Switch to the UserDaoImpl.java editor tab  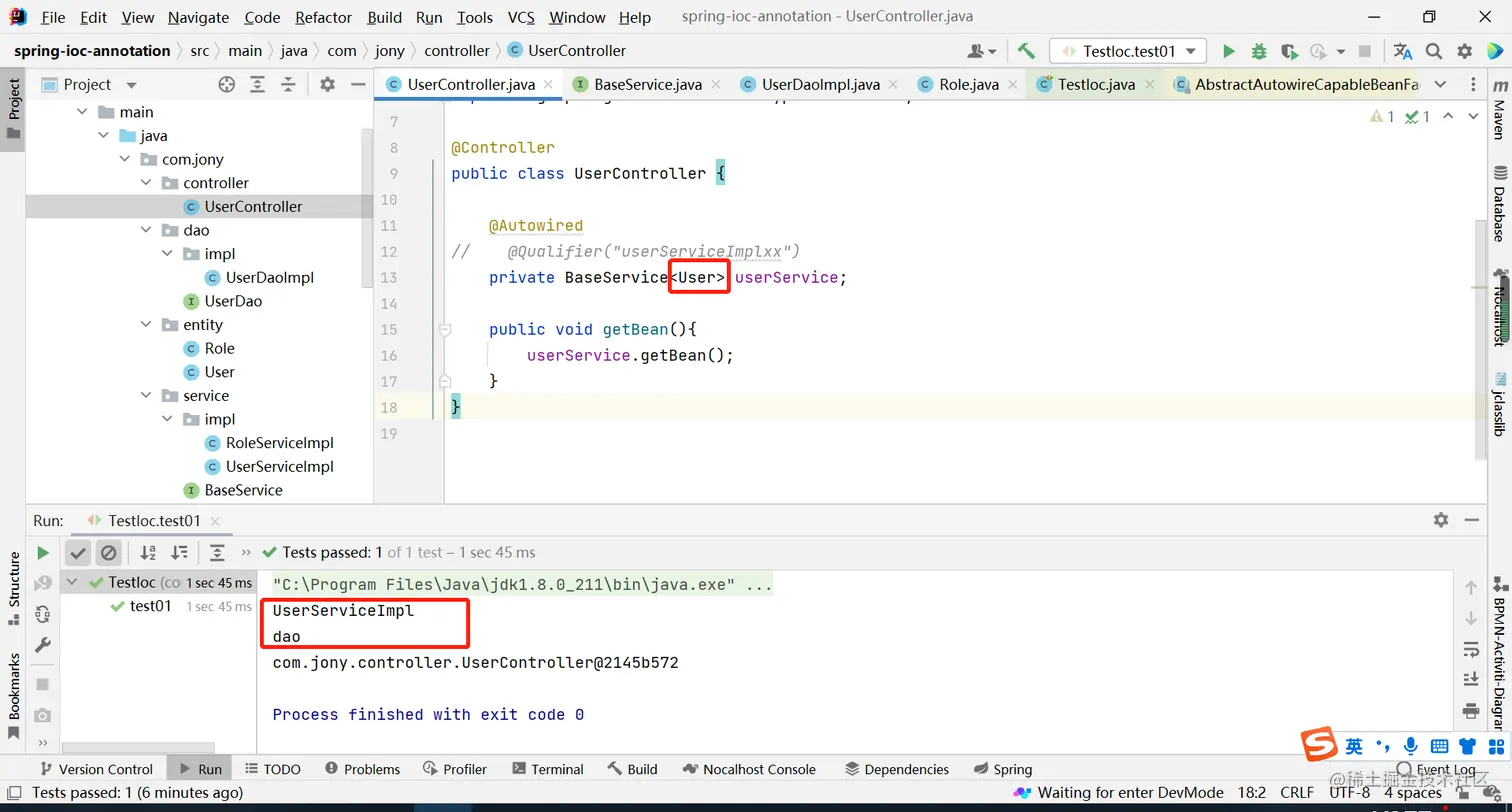click(820, 85)
